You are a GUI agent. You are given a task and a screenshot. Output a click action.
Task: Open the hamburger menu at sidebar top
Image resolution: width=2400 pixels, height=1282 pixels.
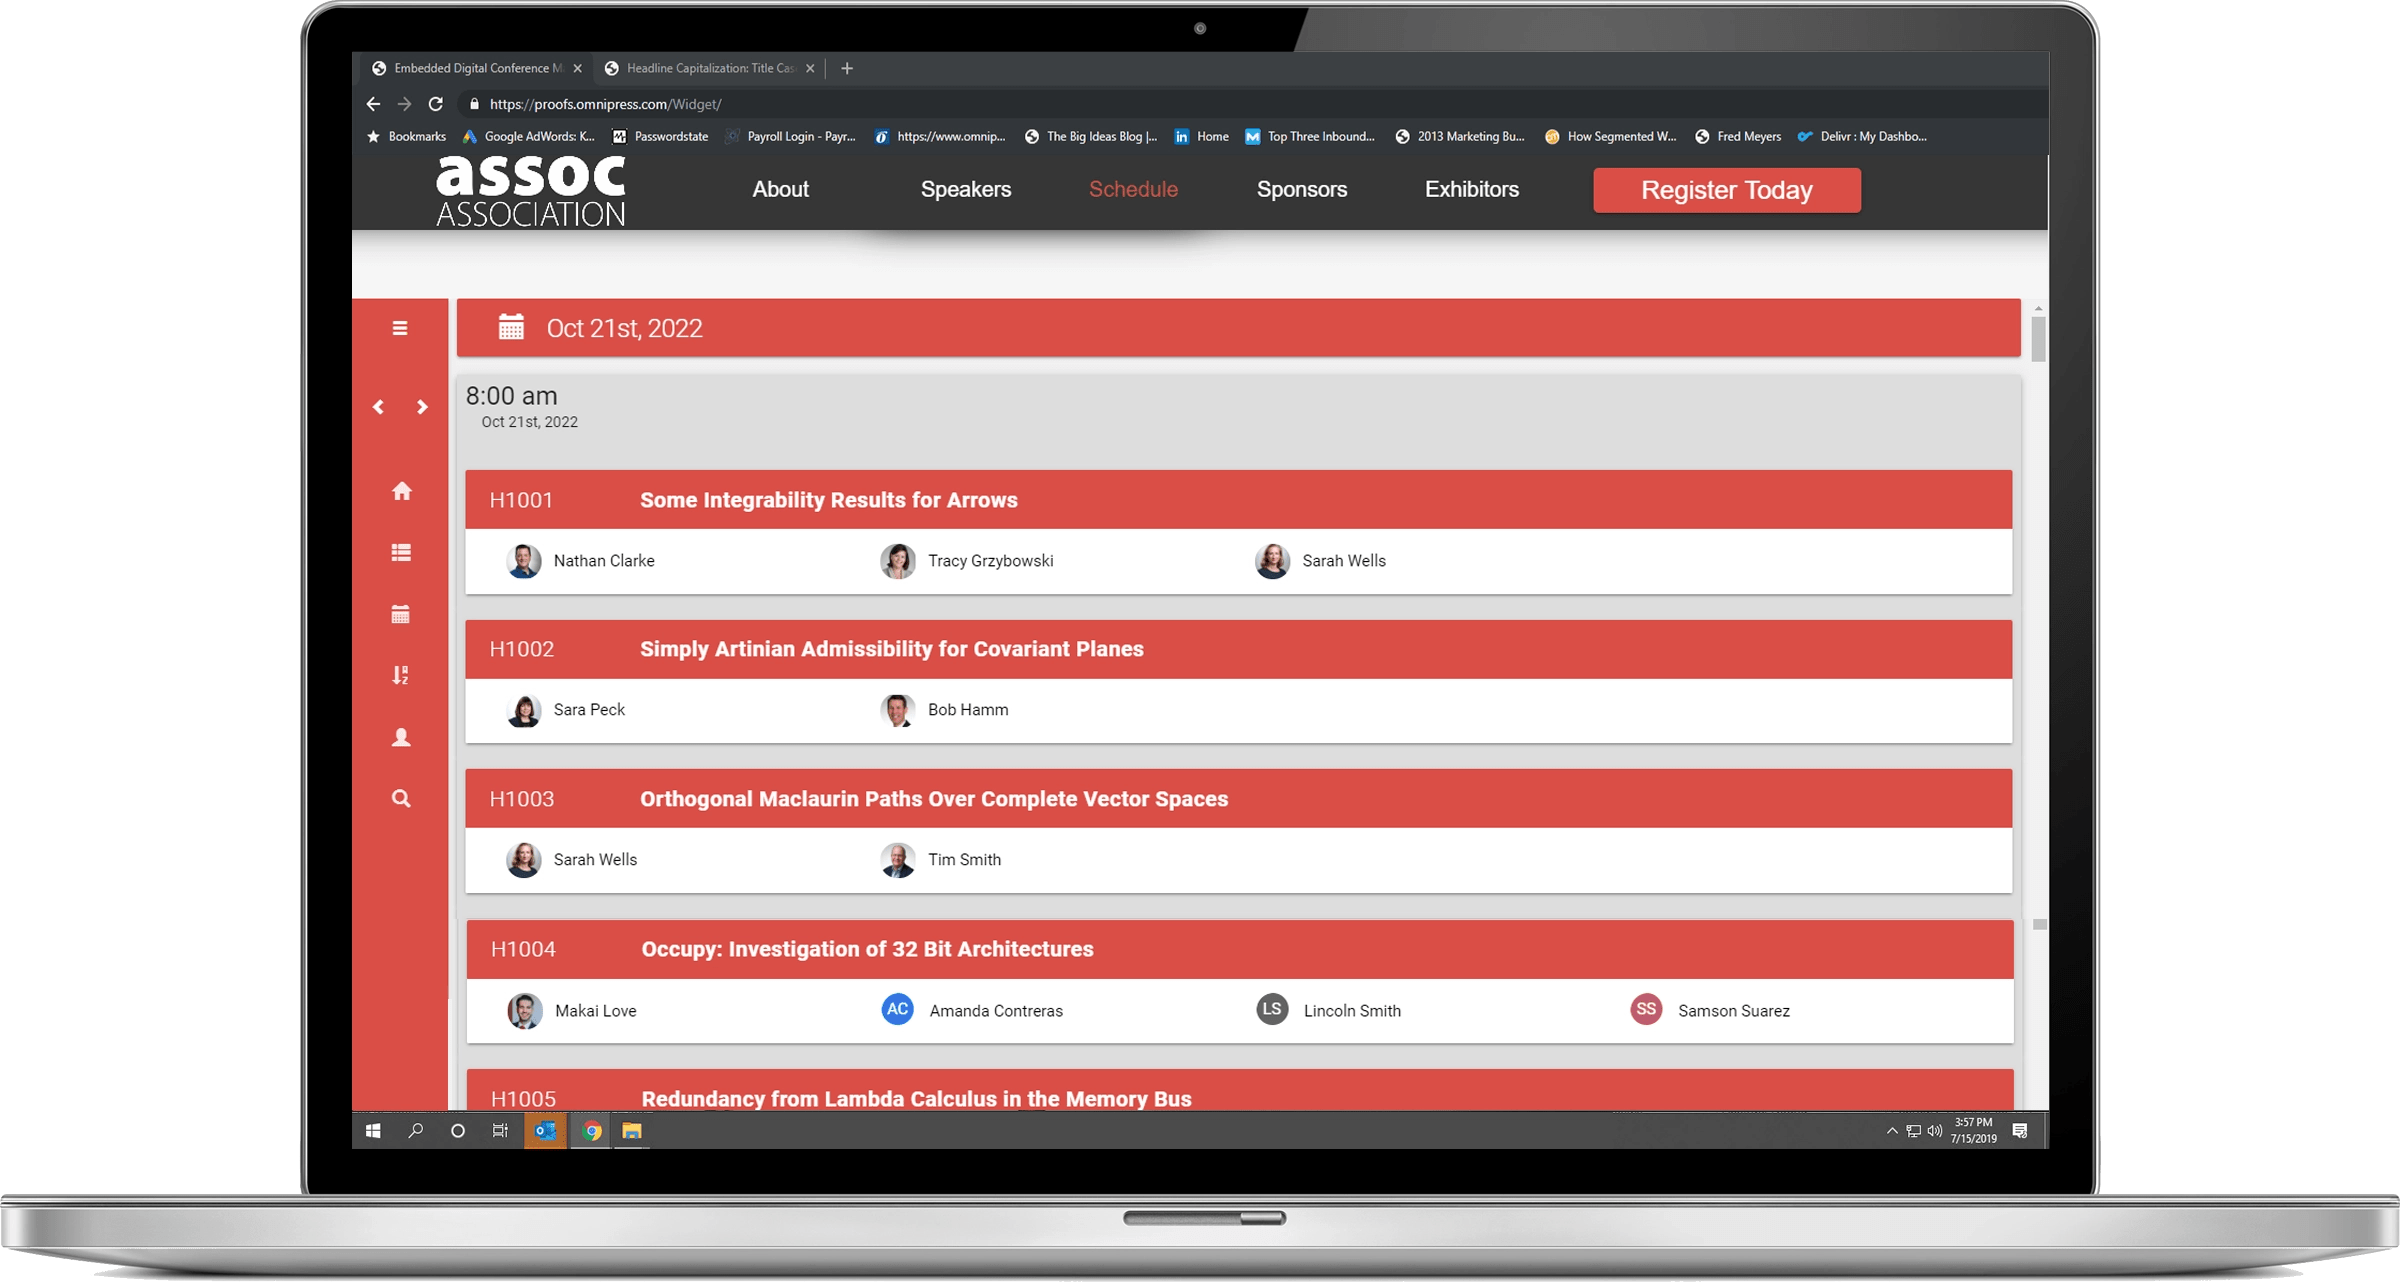[399, 328]
